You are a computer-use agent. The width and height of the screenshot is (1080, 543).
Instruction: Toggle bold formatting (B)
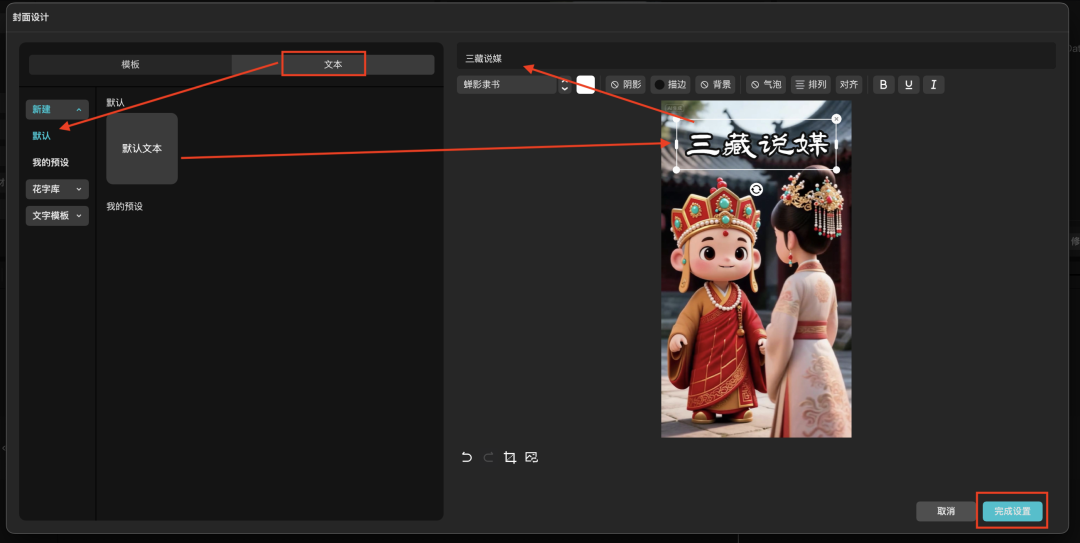(884, 85)
